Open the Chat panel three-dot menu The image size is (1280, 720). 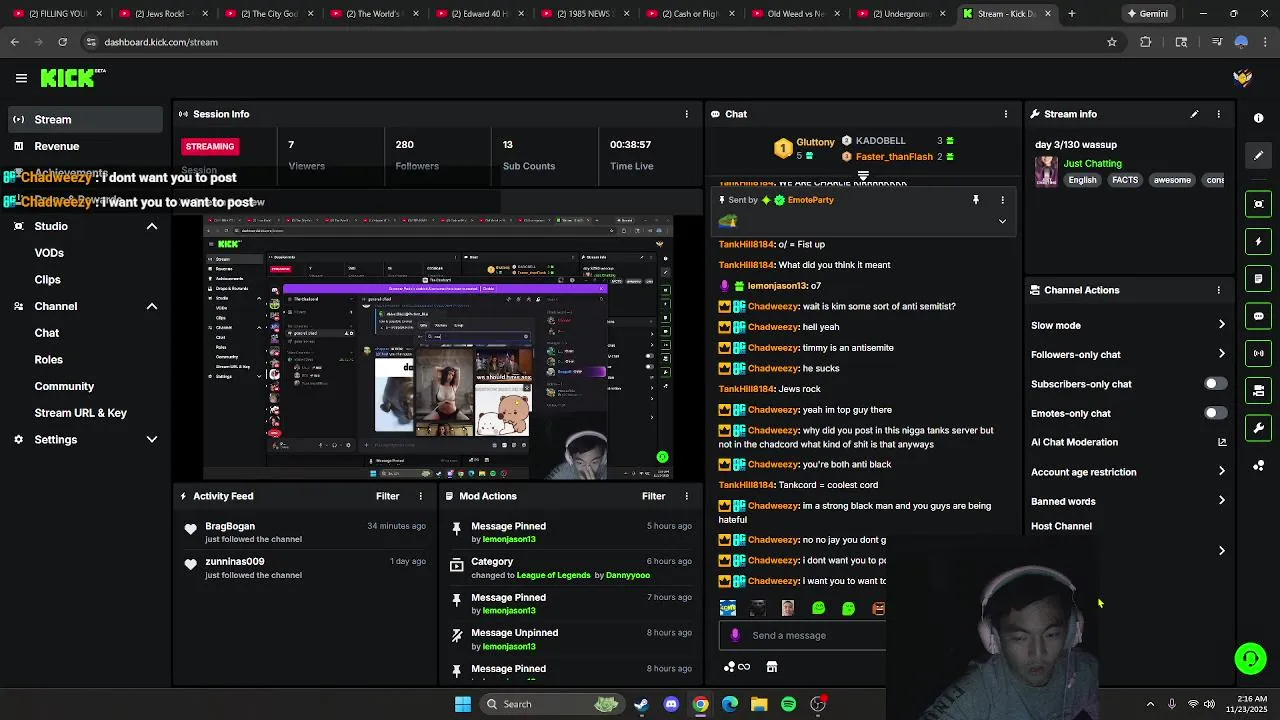pyautogui.click(x=1005, y=114)
